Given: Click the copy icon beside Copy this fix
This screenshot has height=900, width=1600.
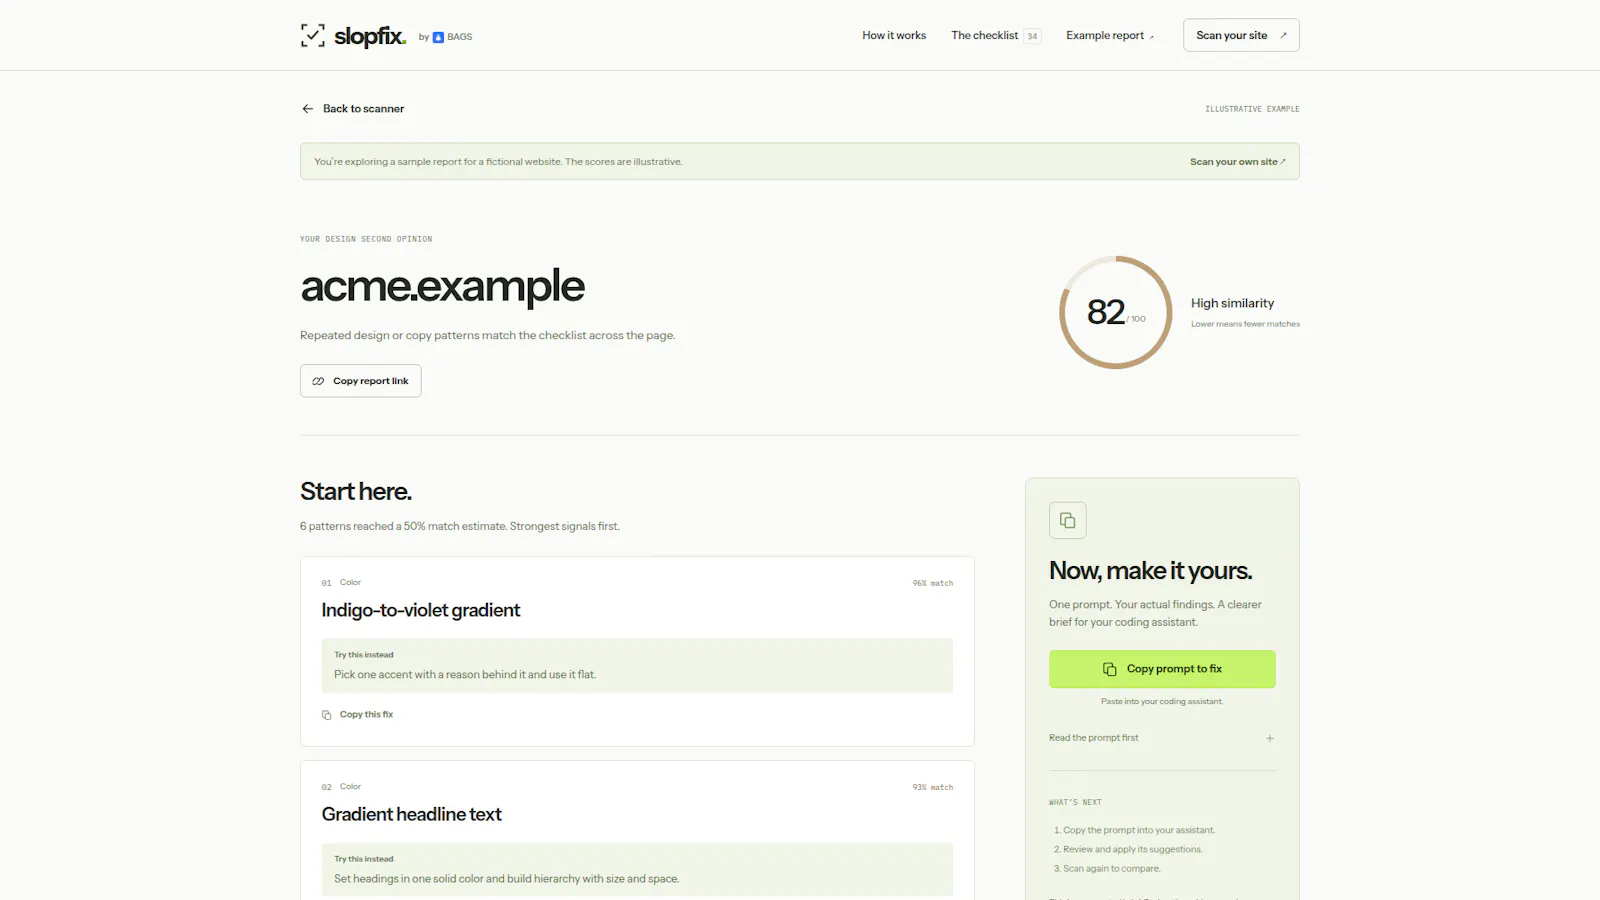Looking at the screenshot, I should pos(326,715).
